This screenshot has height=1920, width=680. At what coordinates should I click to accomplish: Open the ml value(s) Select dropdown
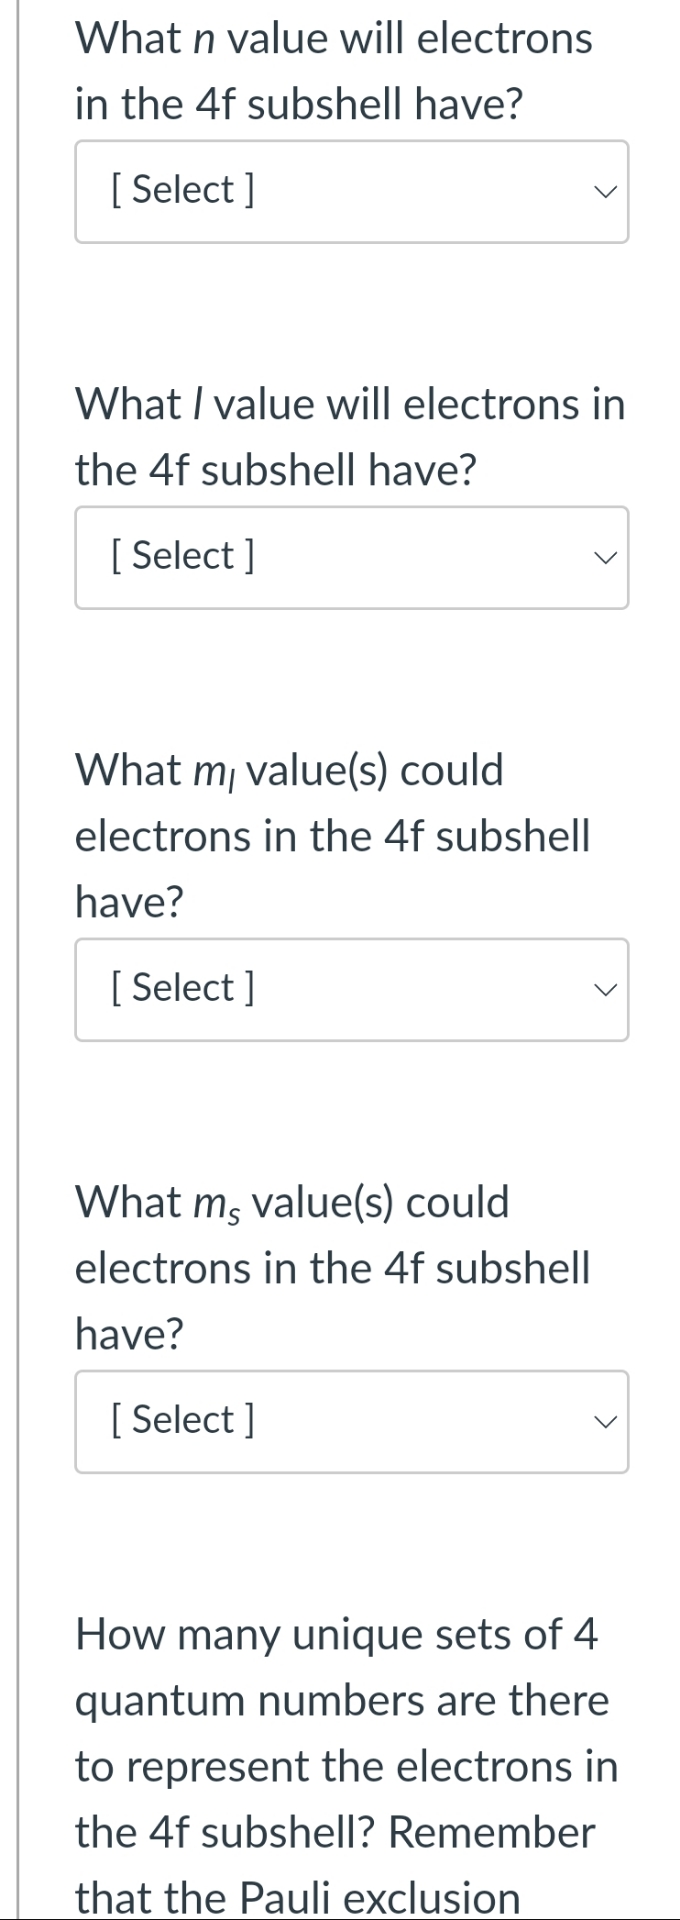tap(352, 989)
